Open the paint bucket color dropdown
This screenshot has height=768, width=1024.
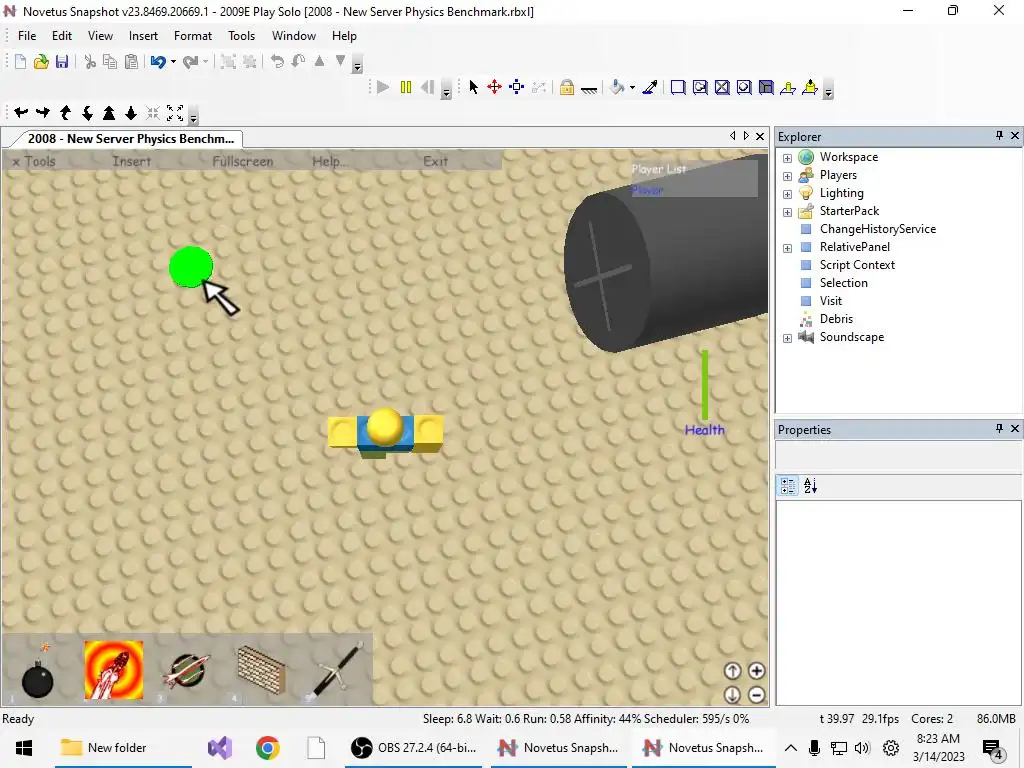[x=632, y=88]
